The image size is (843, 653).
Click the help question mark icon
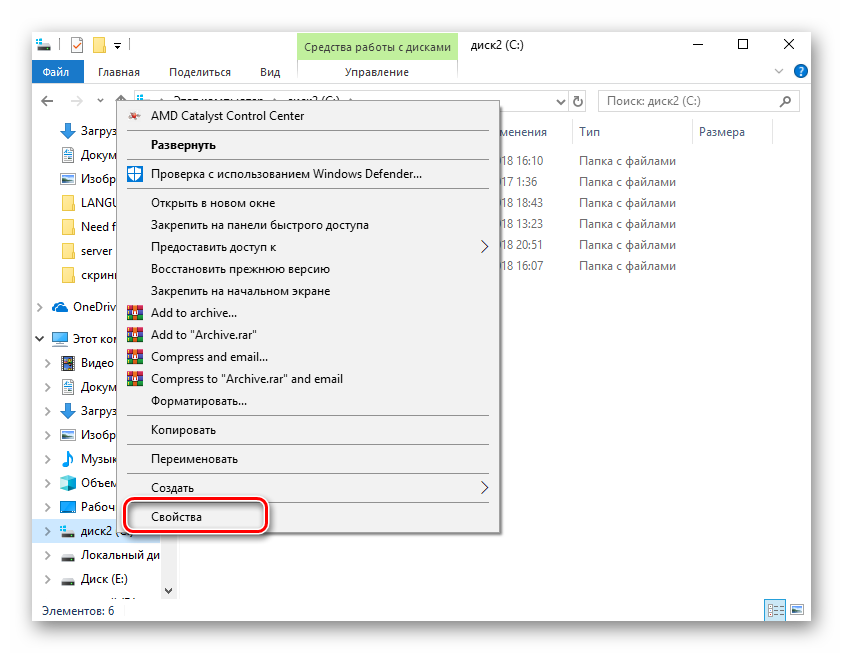click(x=800, y=72)
